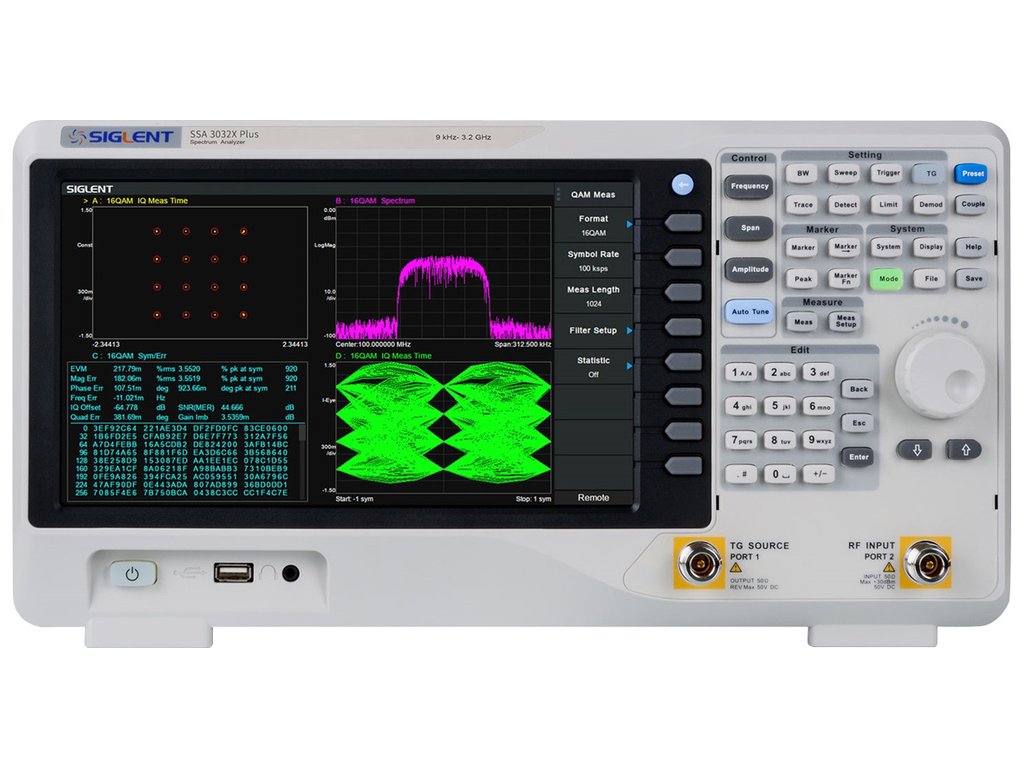This screenshot has width=1024, height=768.
Task: Click the decimal point key on the keypad
Action: pyautogui.click(x=741, y=474)
